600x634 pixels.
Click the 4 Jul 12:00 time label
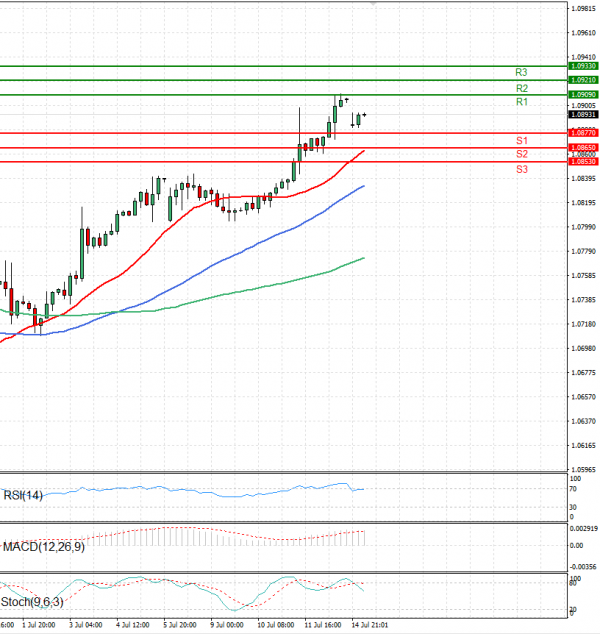pyautogui.click(x=133, y=625)
